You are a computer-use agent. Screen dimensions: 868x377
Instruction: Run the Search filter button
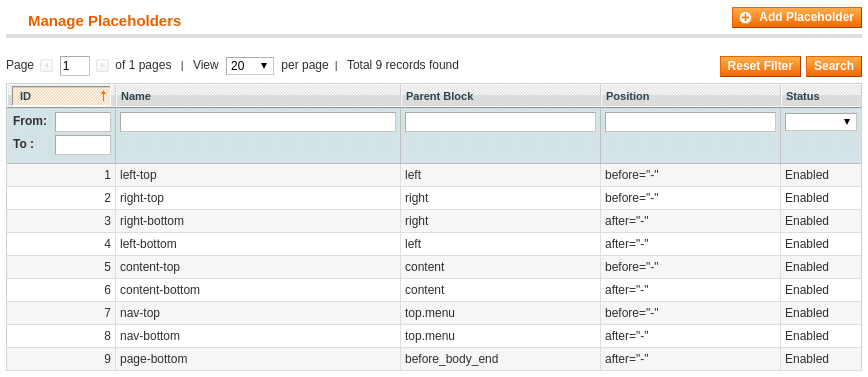[834, 66]
